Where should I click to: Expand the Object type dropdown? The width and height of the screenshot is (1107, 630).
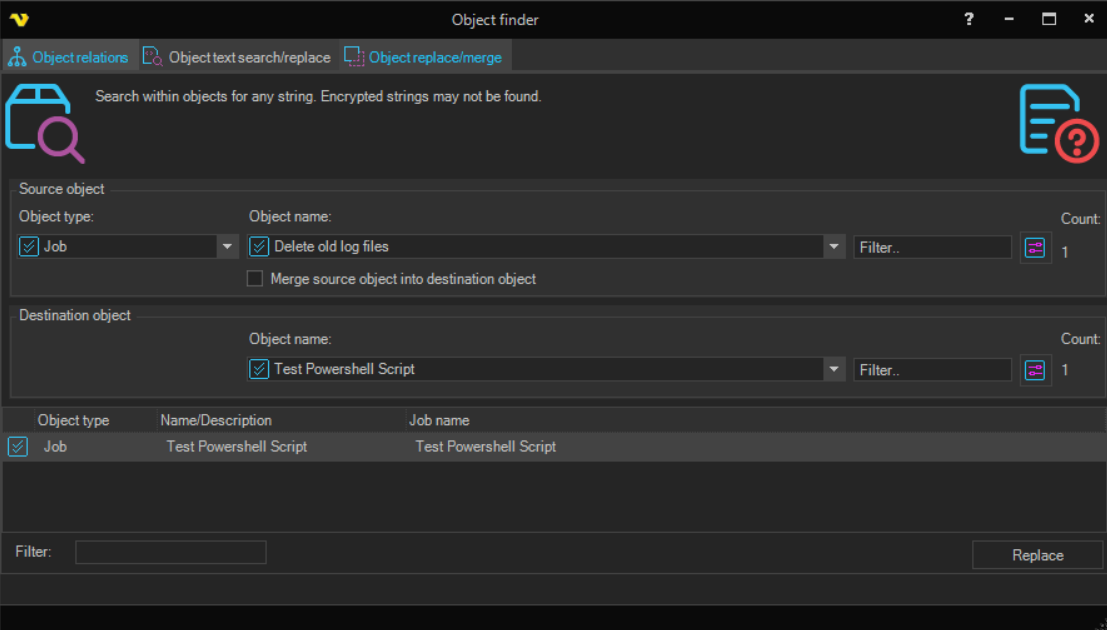point(228,247)
